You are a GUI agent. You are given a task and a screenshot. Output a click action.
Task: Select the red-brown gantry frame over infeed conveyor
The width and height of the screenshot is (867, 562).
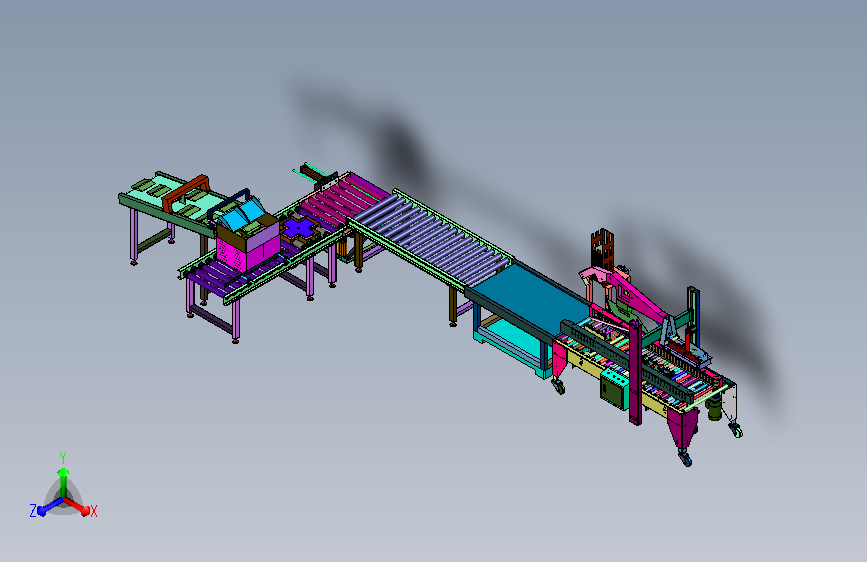(185, 192)
